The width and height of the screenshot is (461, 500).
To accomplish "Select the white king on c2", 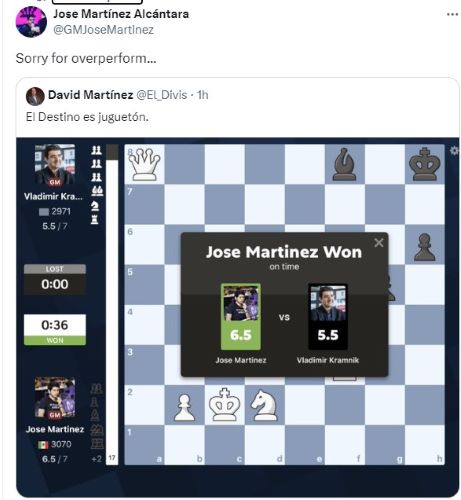I will coord(224,405).
